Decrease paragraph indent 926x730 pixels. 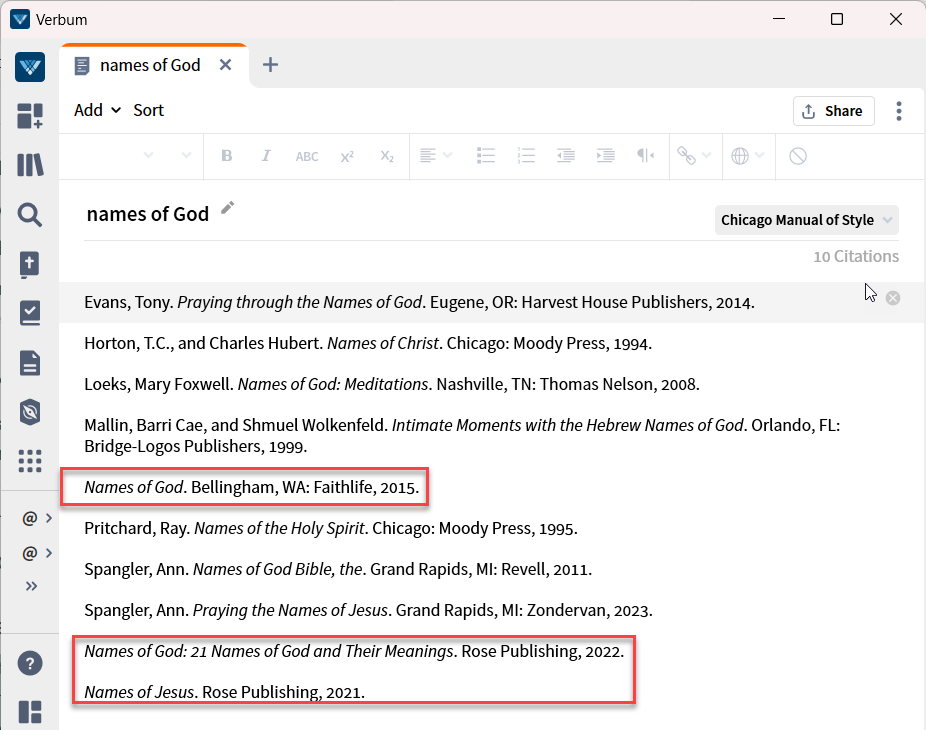pyautogui.click(x=566, y=156)
